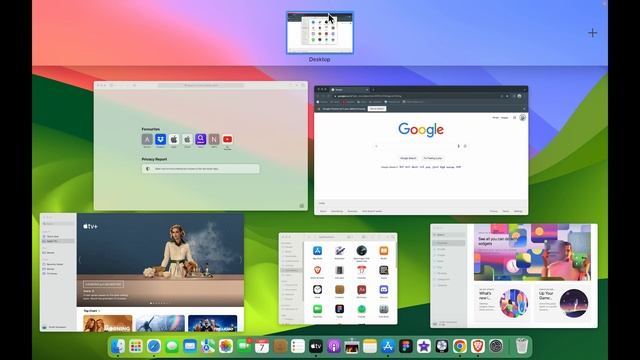Screen dimensions: 640x360
Task: Open Notes from the Dock
Action: coord(370,346)
